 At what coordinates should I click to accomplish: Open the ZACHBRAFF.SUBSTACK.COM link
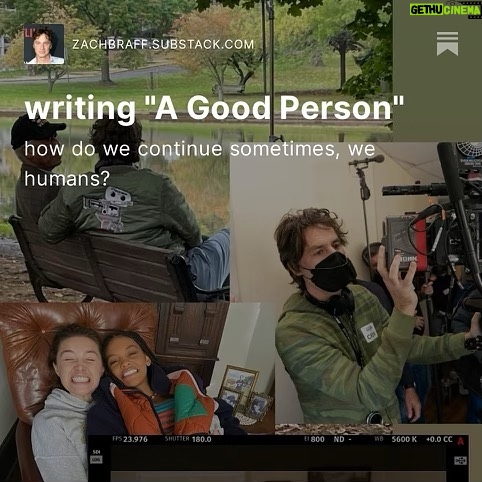point(163,44)
